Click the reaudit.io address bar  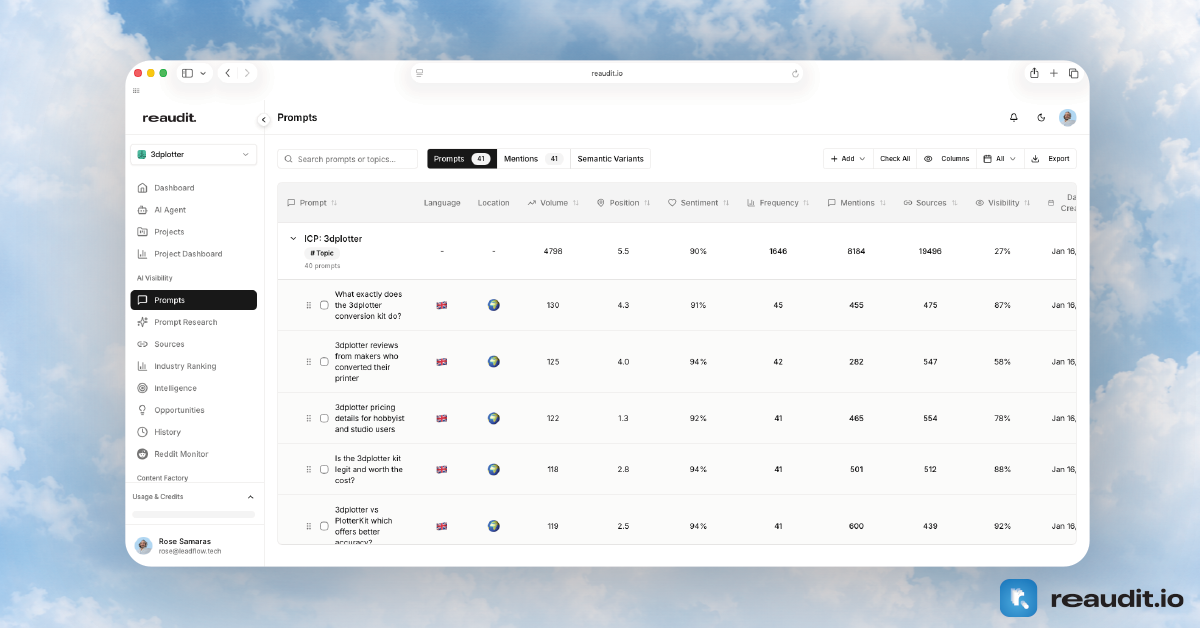(608, 73)
